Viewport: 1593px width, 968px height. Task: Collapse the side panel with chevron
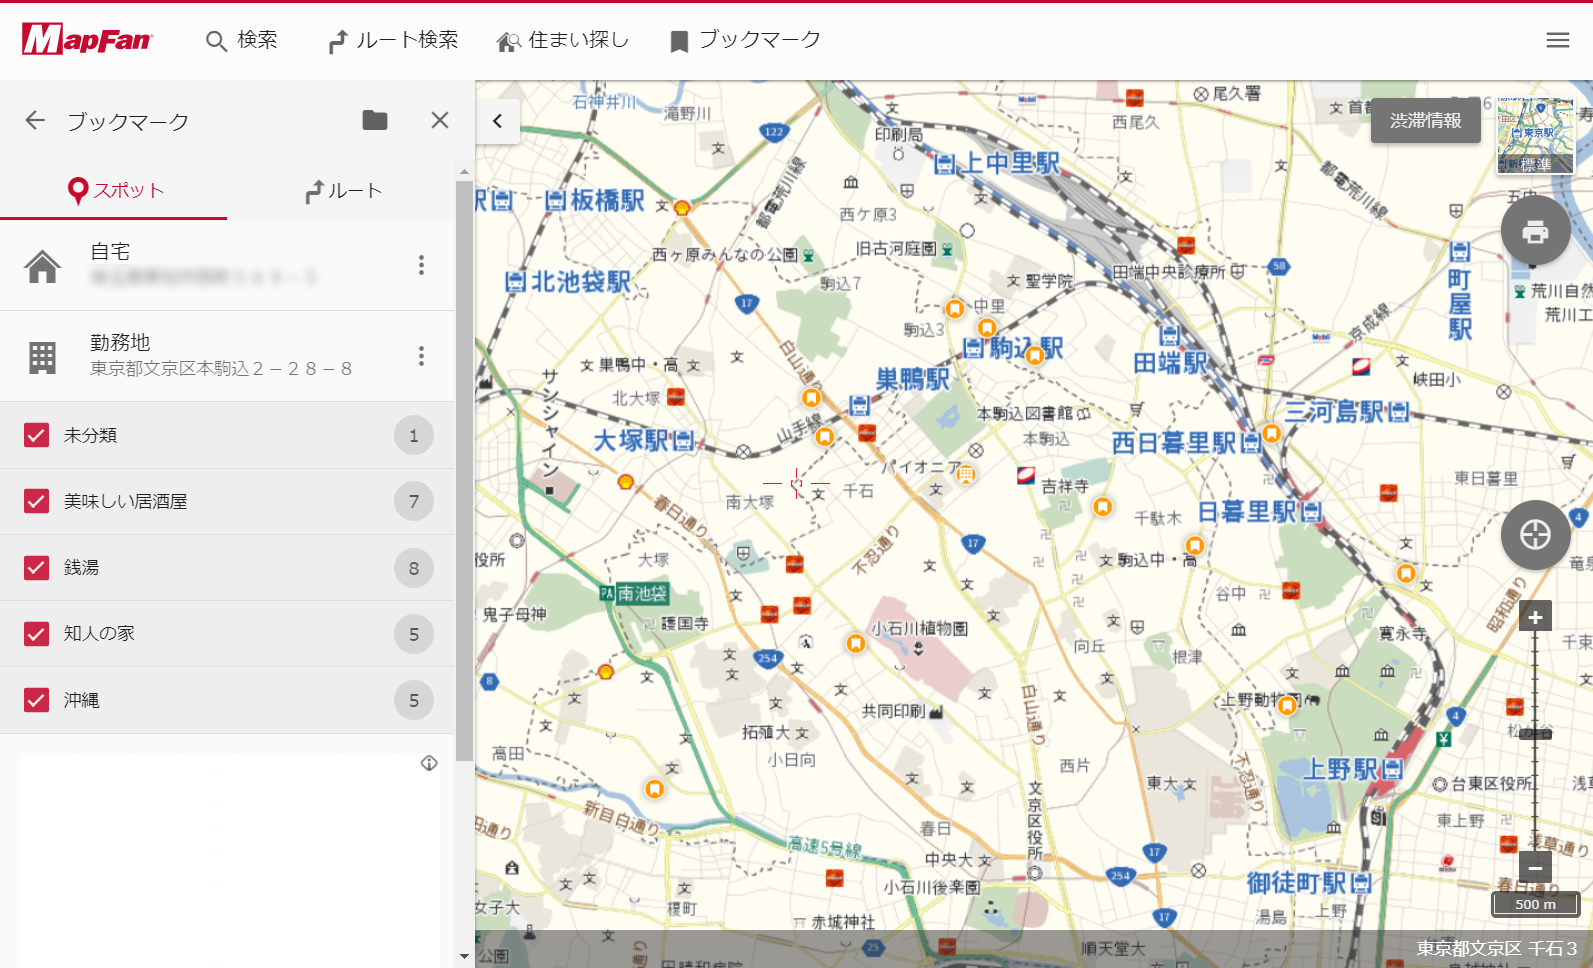497,121
